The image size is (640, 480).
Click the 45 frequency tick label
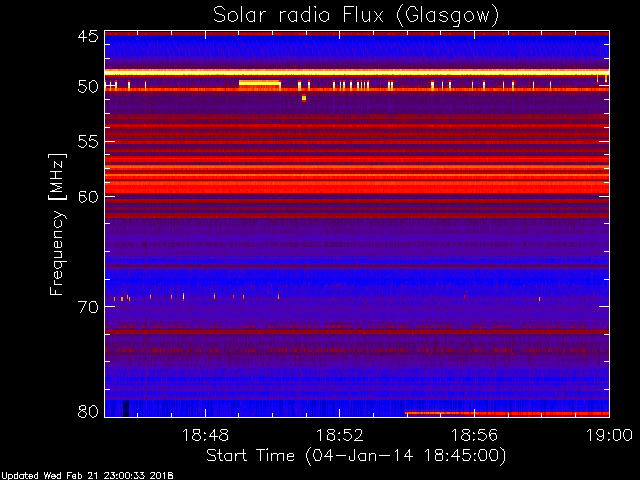tap(88, 36)
